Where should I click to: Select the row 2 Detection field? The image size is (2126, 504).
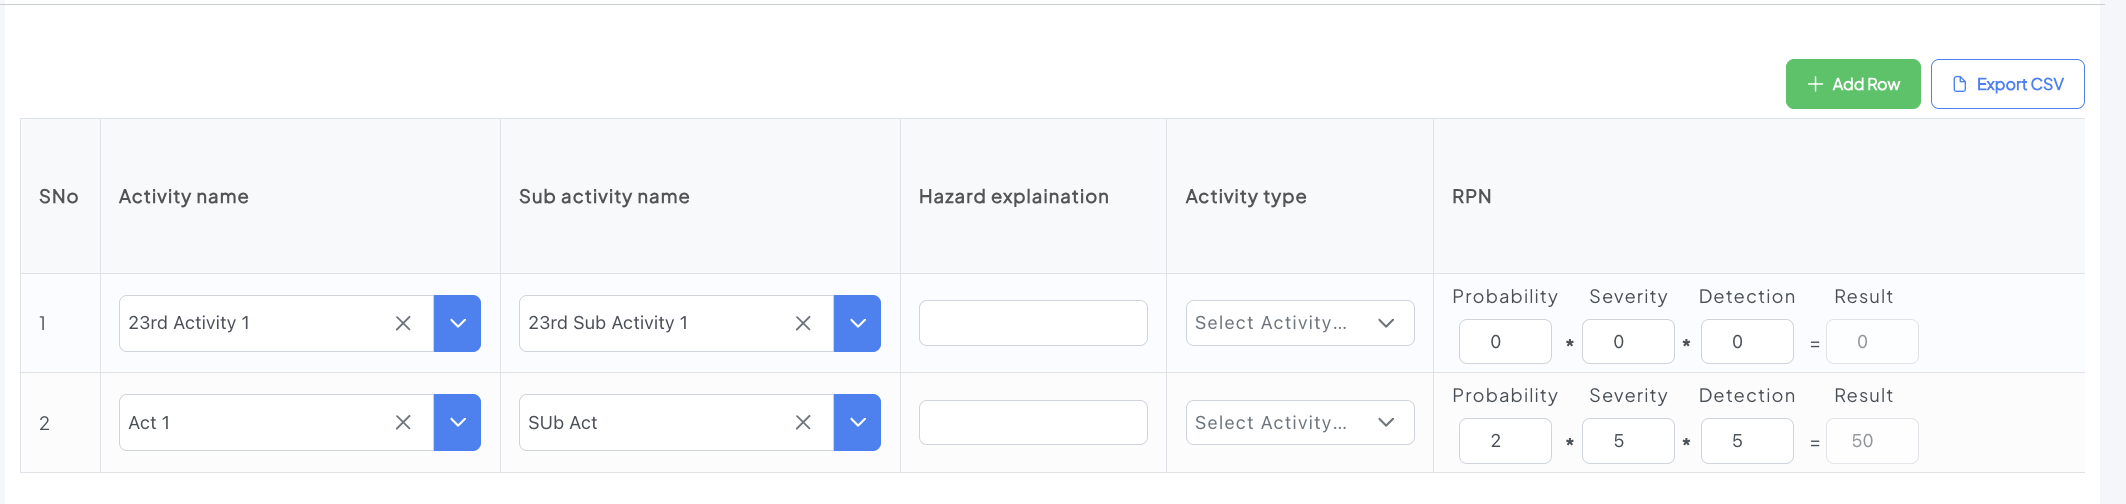pyautogui.click(x=1746, y=441)
